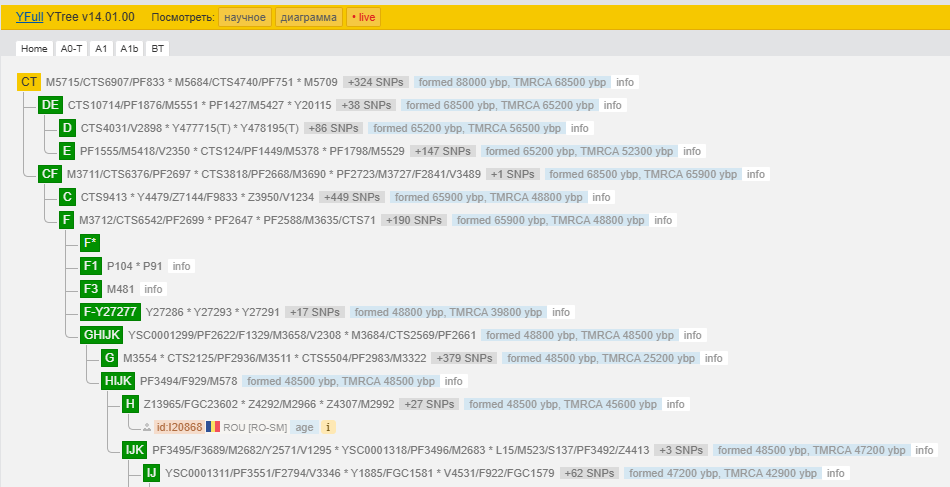Image resolution: width=950 pixels, height=487 pixels.
Task: Switch to the диаграмма view
Action: coord(309,17)
